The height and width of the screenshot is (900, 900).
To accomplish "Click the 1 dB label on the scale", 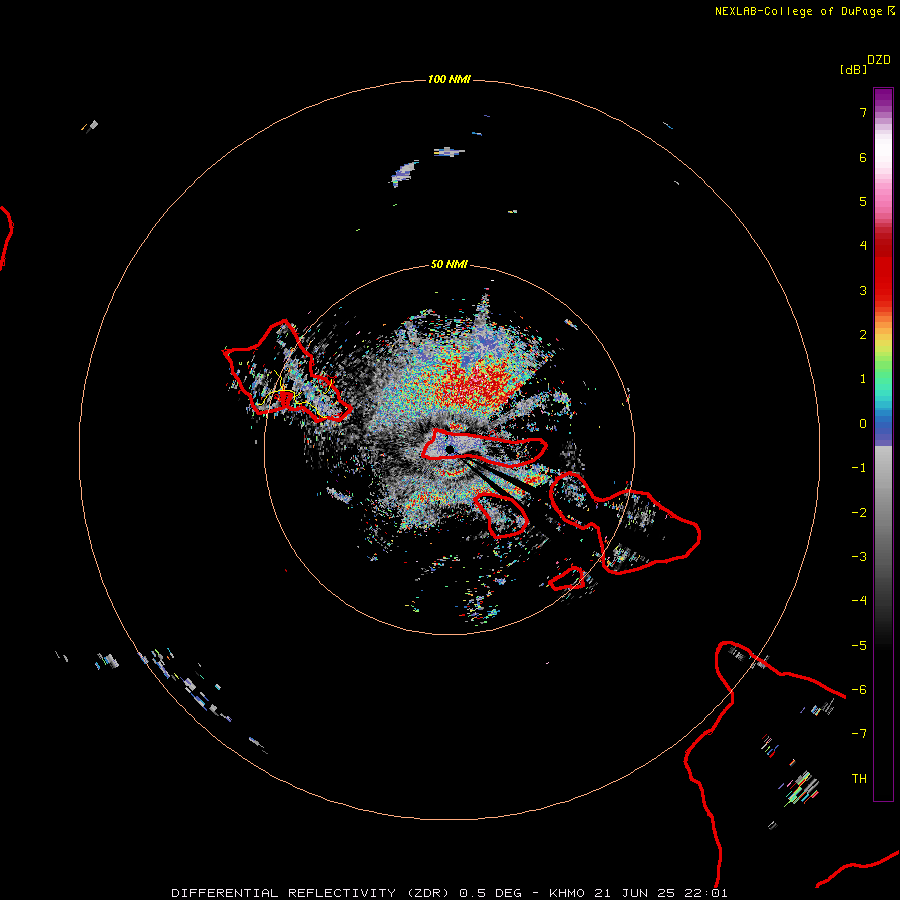I will [x=863, y=379].
